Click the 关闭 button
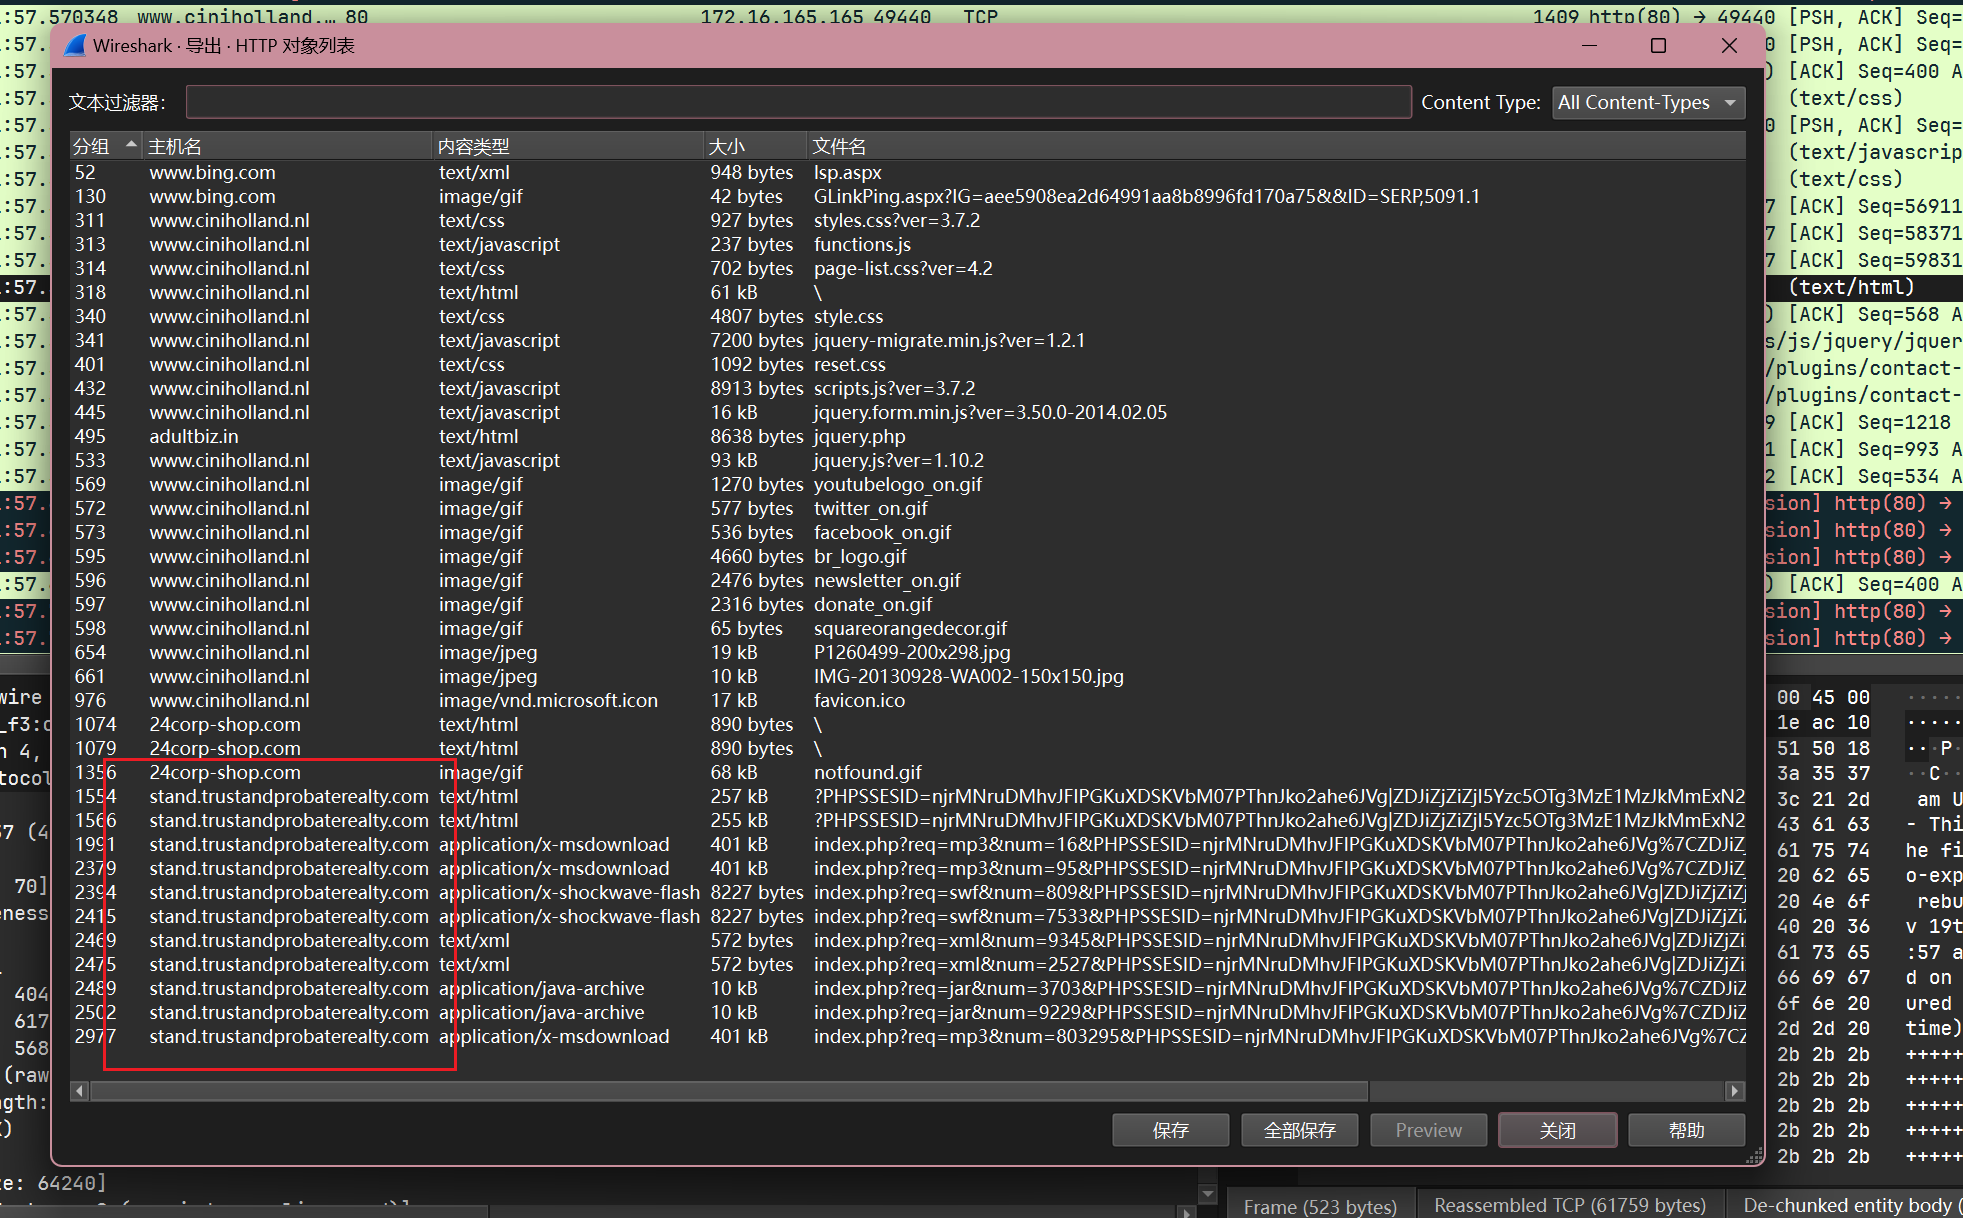 (1557, 1130)
